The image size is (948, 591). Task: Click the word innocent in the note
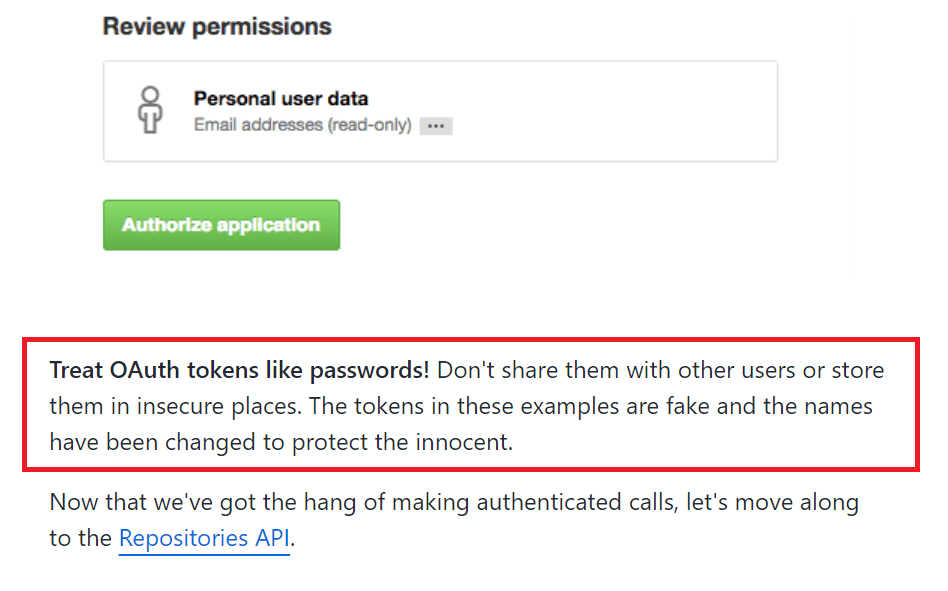[471, 442]
